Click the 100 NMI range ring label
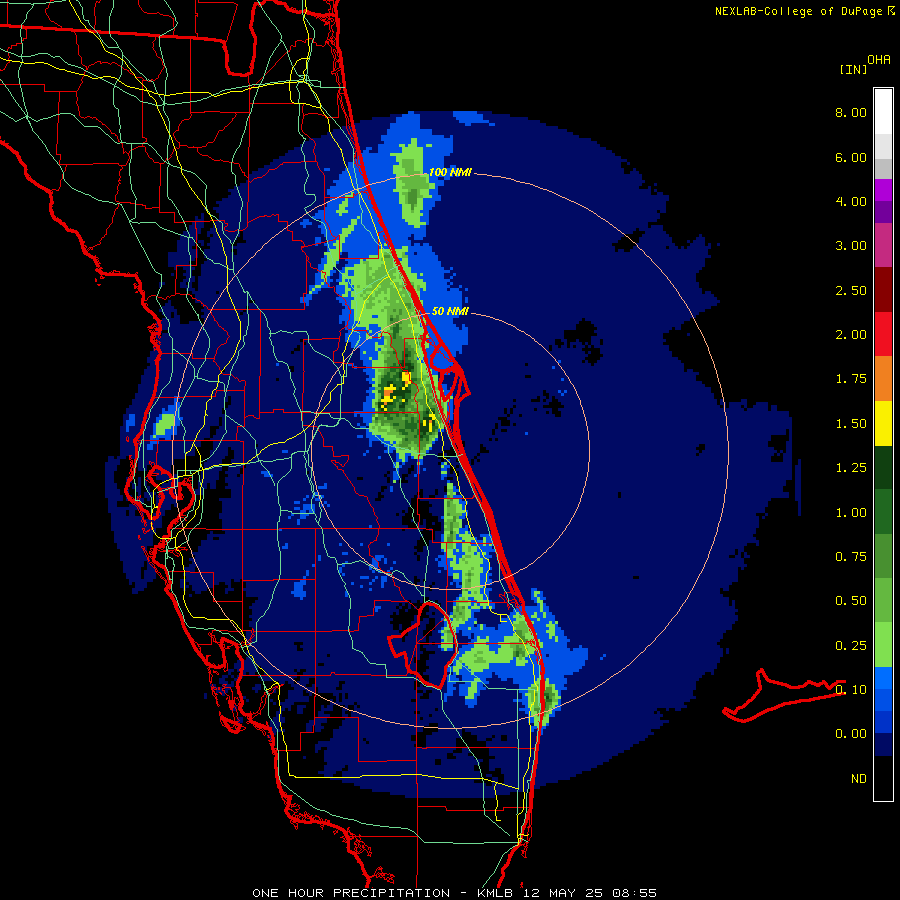This screenshot has width=900, height=900. coord(450,172)
